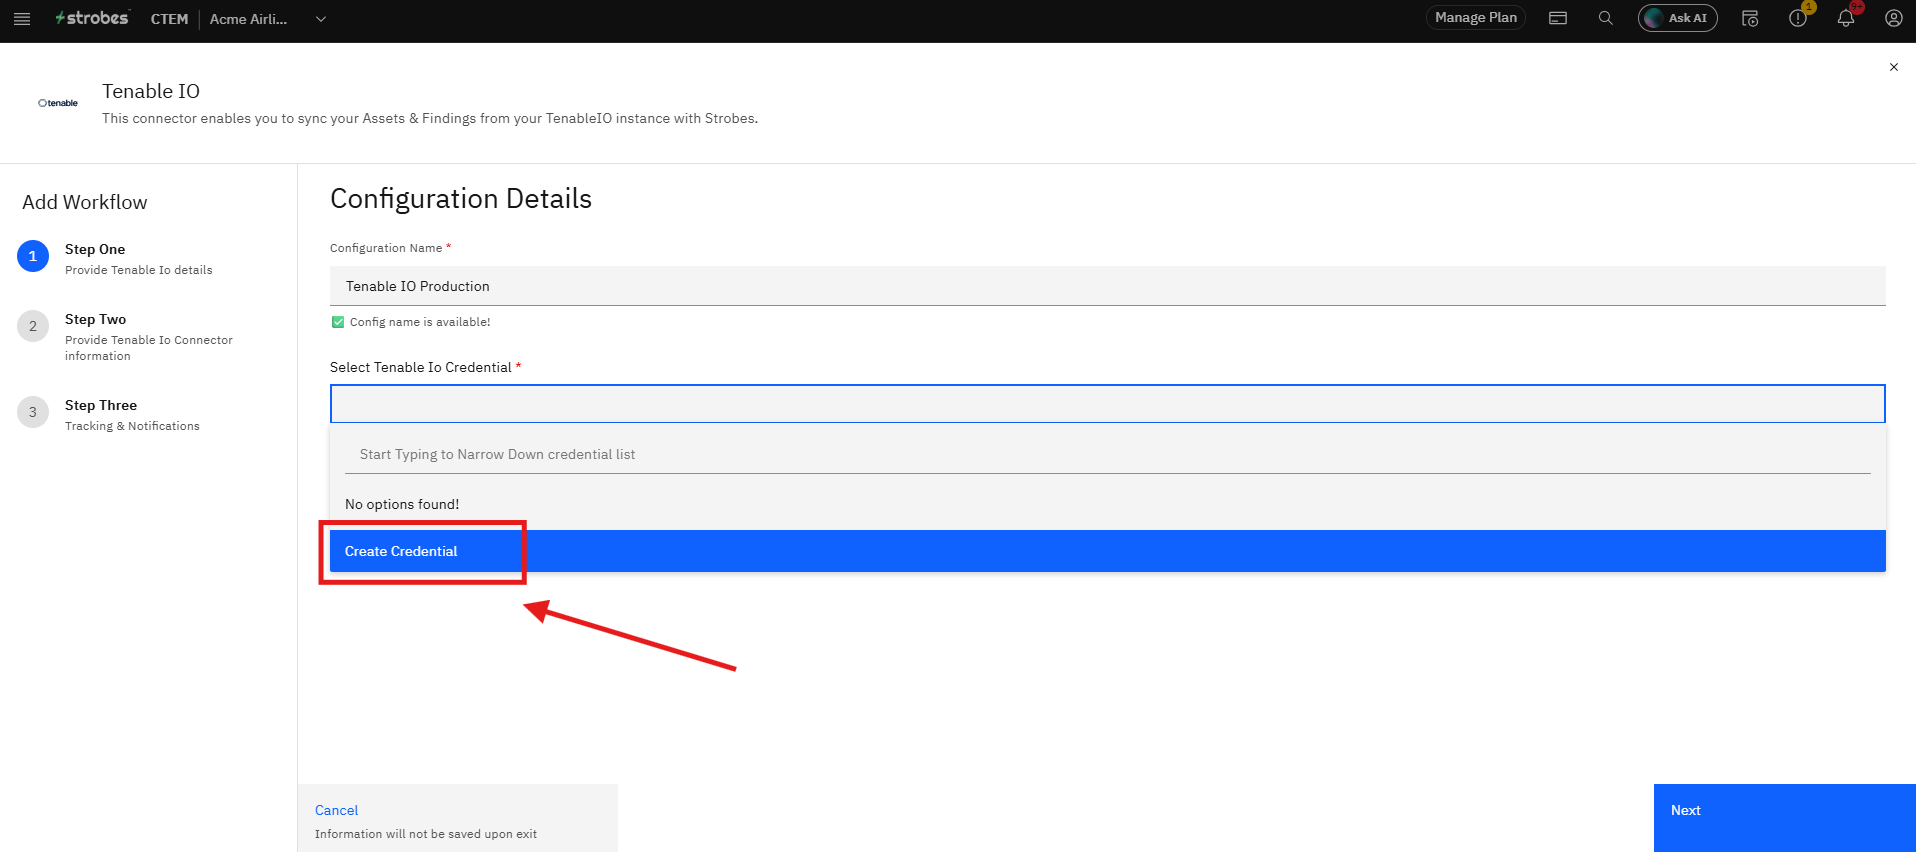
Task: Click the 'Configuration Details' heading
Action: point(461,199)
